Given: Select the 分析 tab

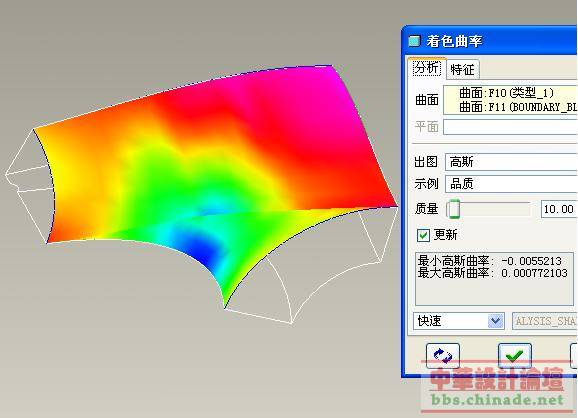Looking at the screenshot, I should tap(427, 68).
